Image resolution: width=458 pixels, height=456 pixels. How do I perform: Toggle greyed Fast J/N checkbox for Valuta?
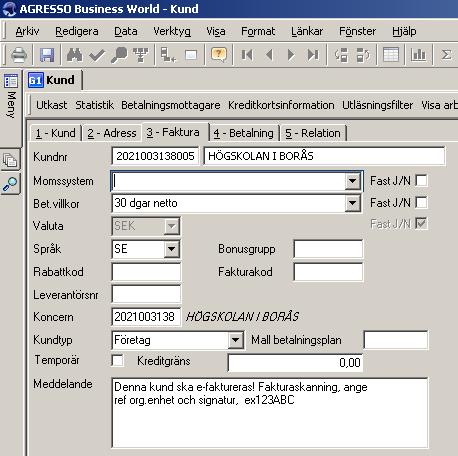coord(422,224)
